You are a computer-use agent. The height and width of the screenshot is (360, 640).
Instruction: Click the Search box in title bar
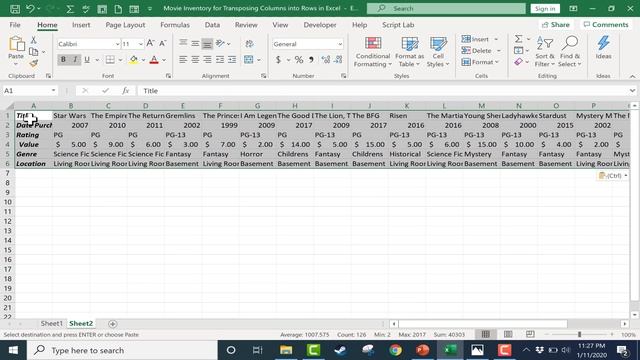tap(446, 9)
